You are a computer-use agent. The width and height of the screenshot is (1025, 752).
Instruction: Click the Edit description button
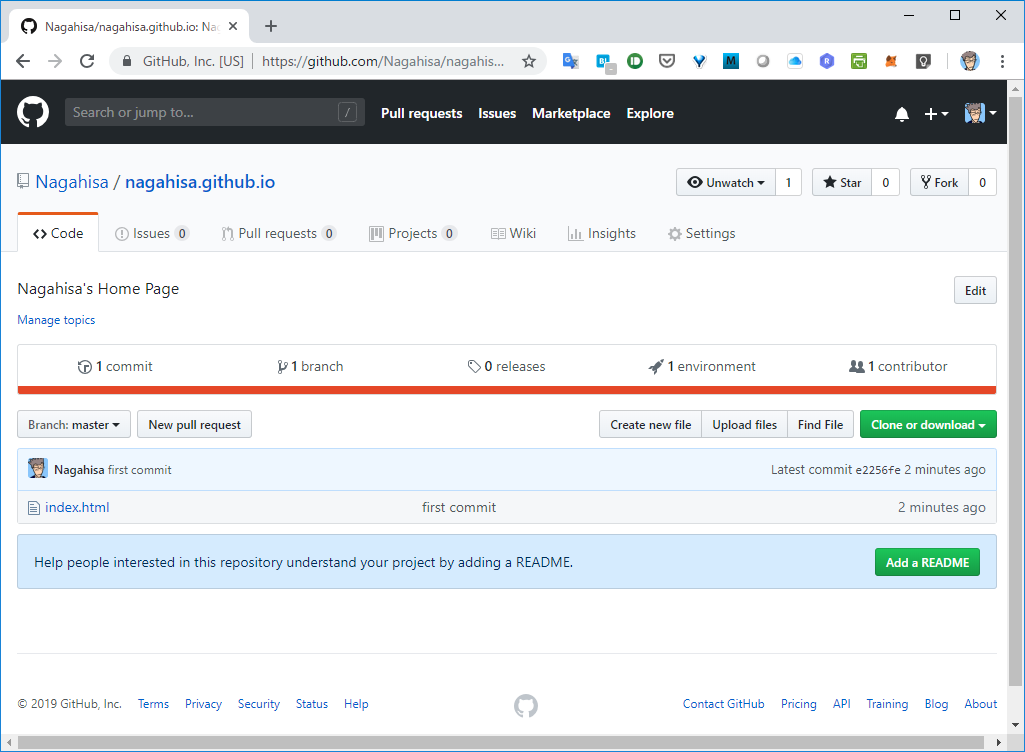coord(975,290)
